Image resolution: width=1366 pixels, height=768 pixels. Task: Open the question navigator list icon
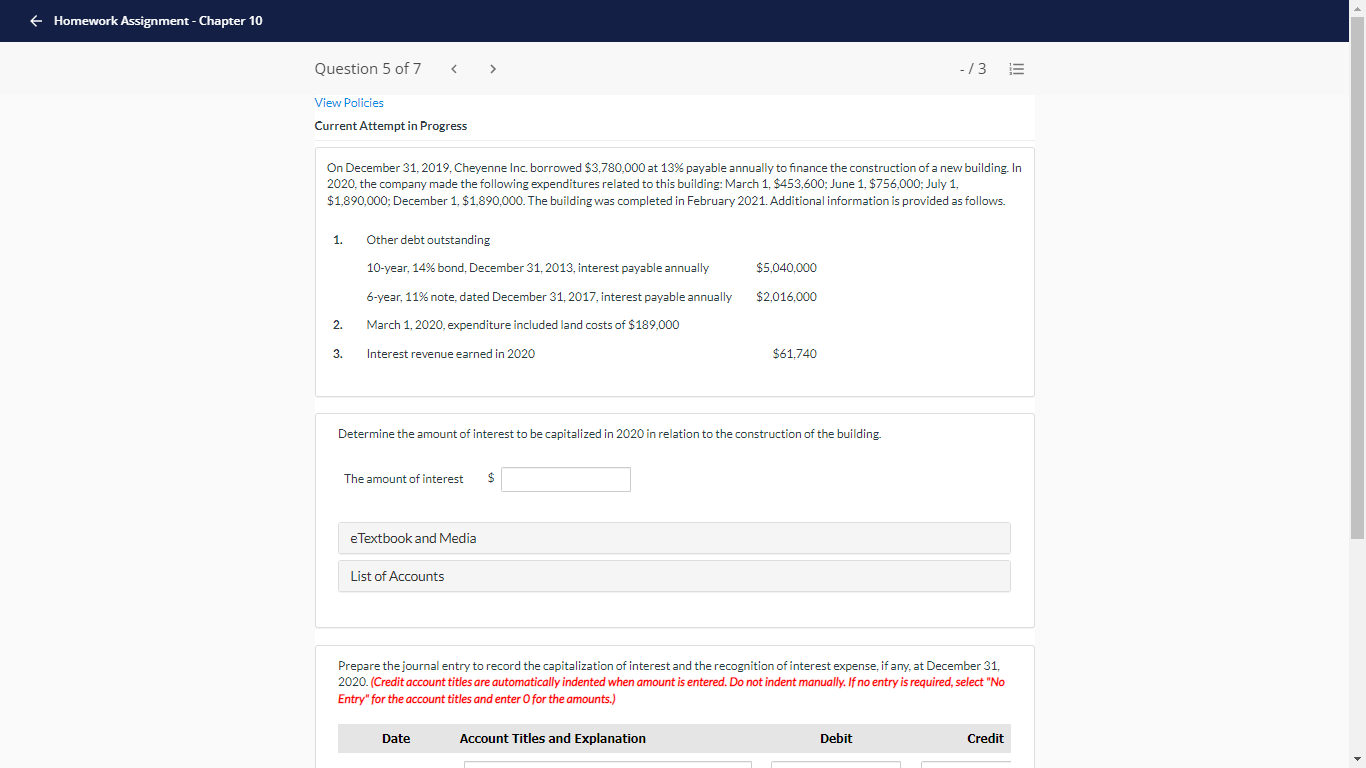[x=1017, y=68]
